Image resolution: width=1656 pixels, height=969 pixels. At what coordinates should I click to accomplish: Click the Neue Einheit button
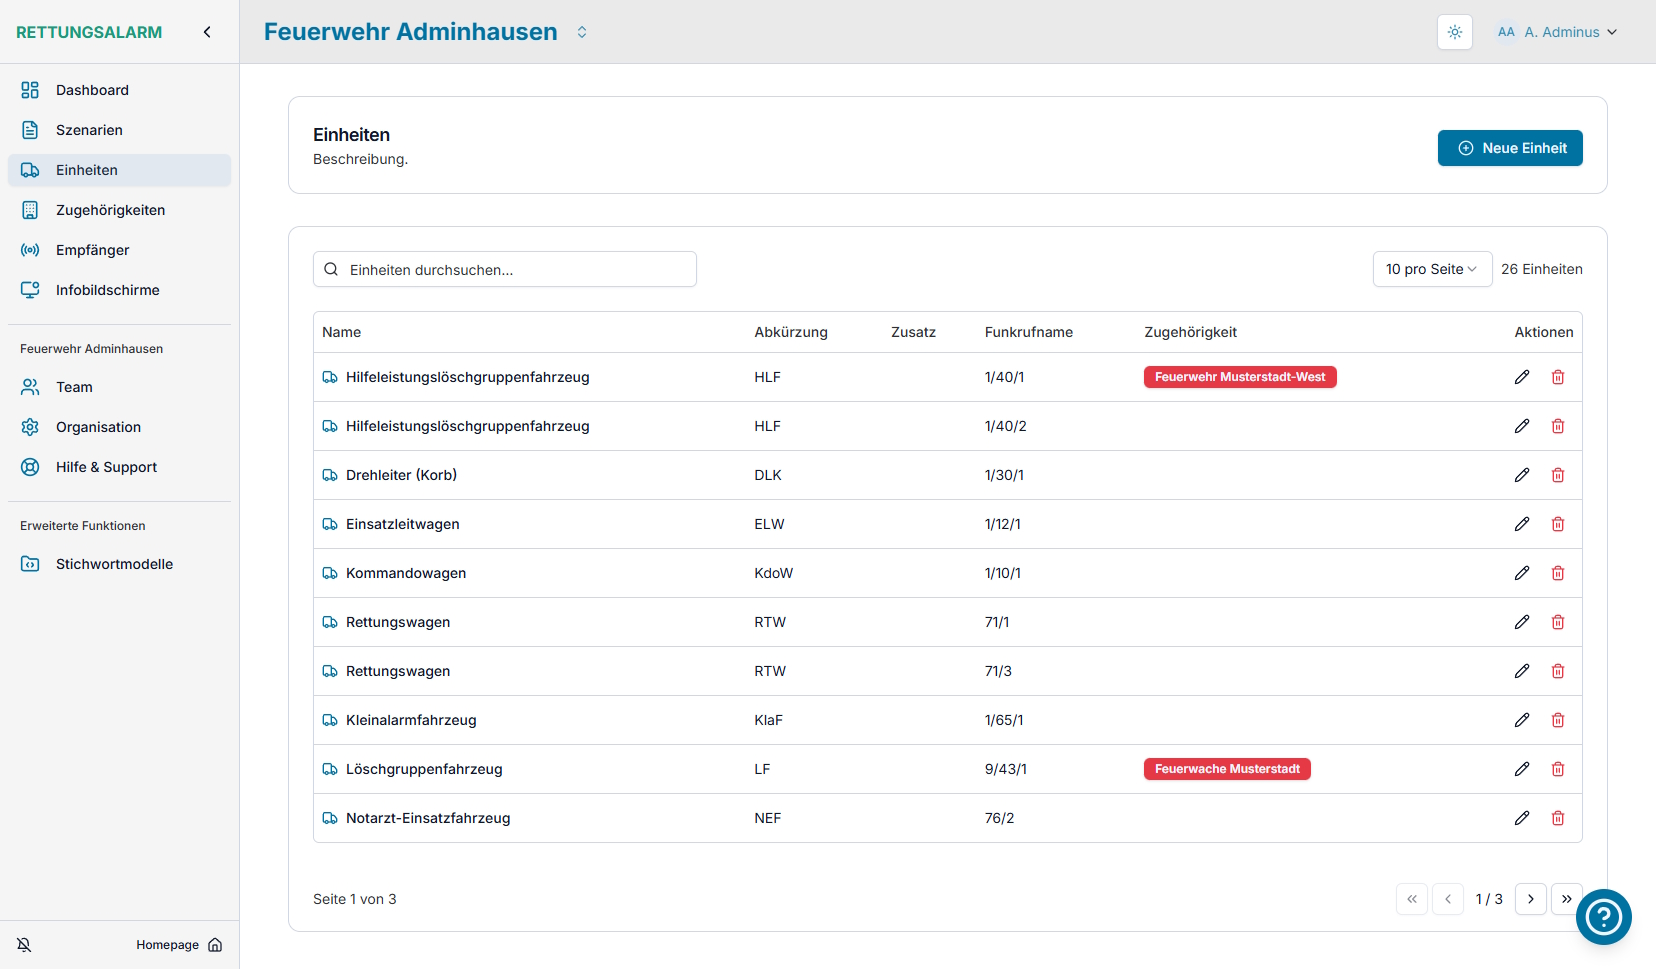(1509, 148)
